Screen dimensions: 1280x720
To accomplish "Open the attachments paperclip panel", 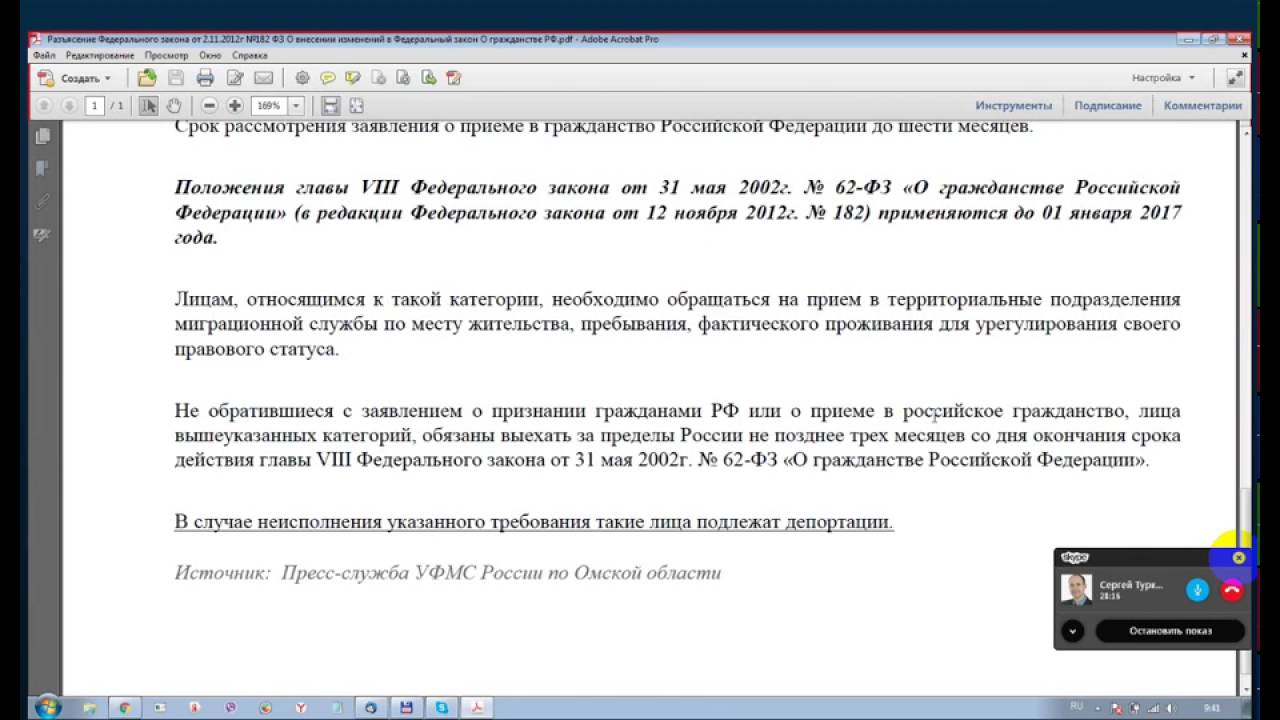I will 42,201.
